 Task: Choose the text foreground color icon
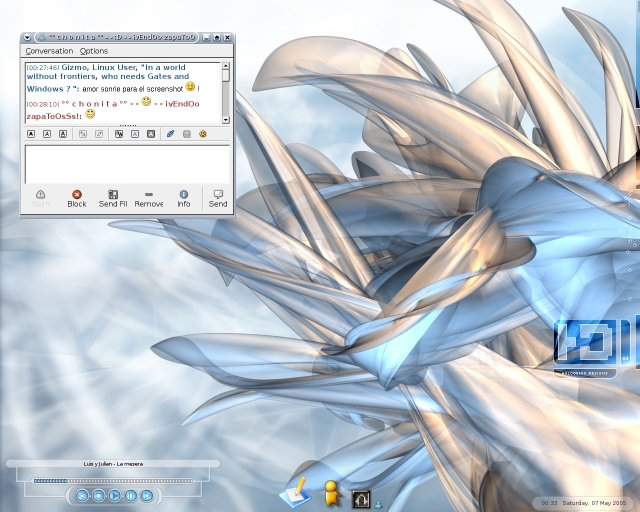click(135, 134)
